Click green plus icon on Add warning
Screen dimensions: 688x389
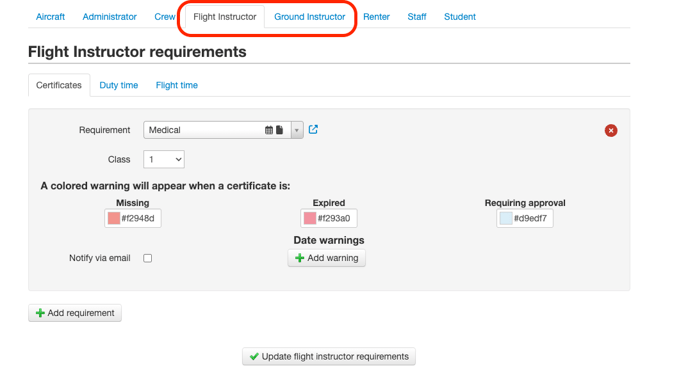(x=300, y=258)
